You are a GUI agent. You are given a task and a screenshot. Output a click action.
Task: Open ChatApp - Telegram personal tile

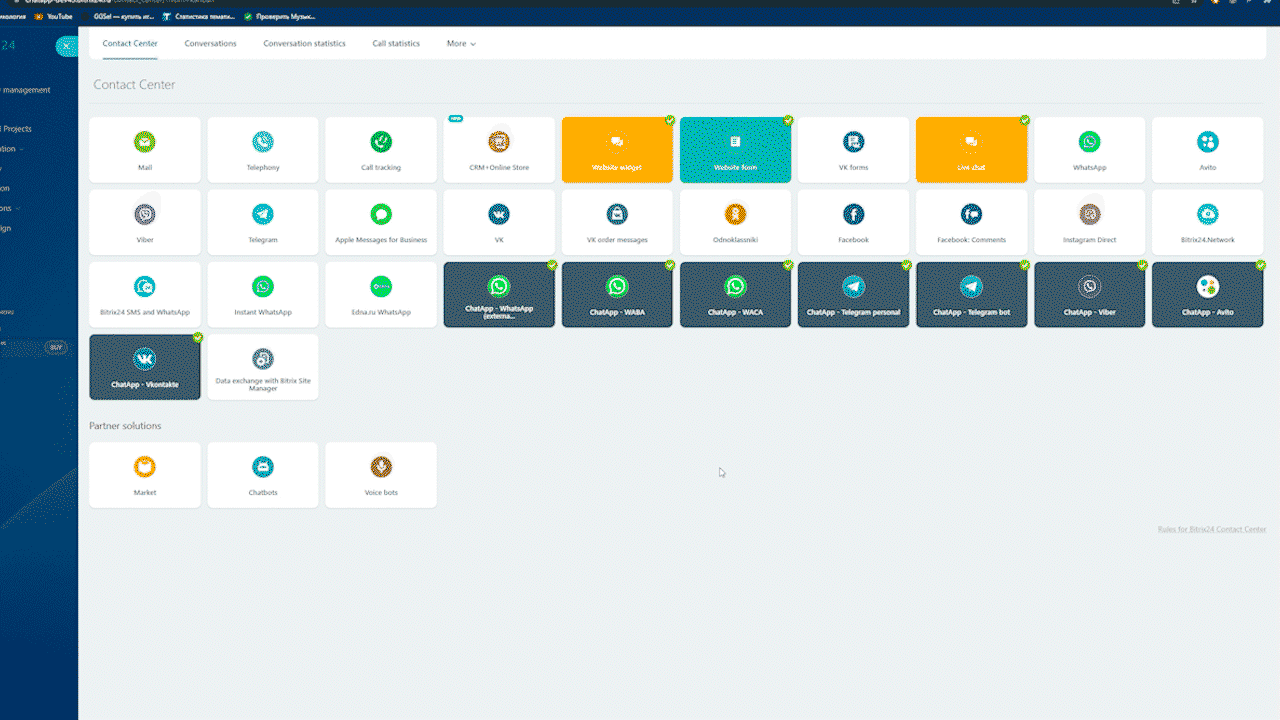point(853,295)
